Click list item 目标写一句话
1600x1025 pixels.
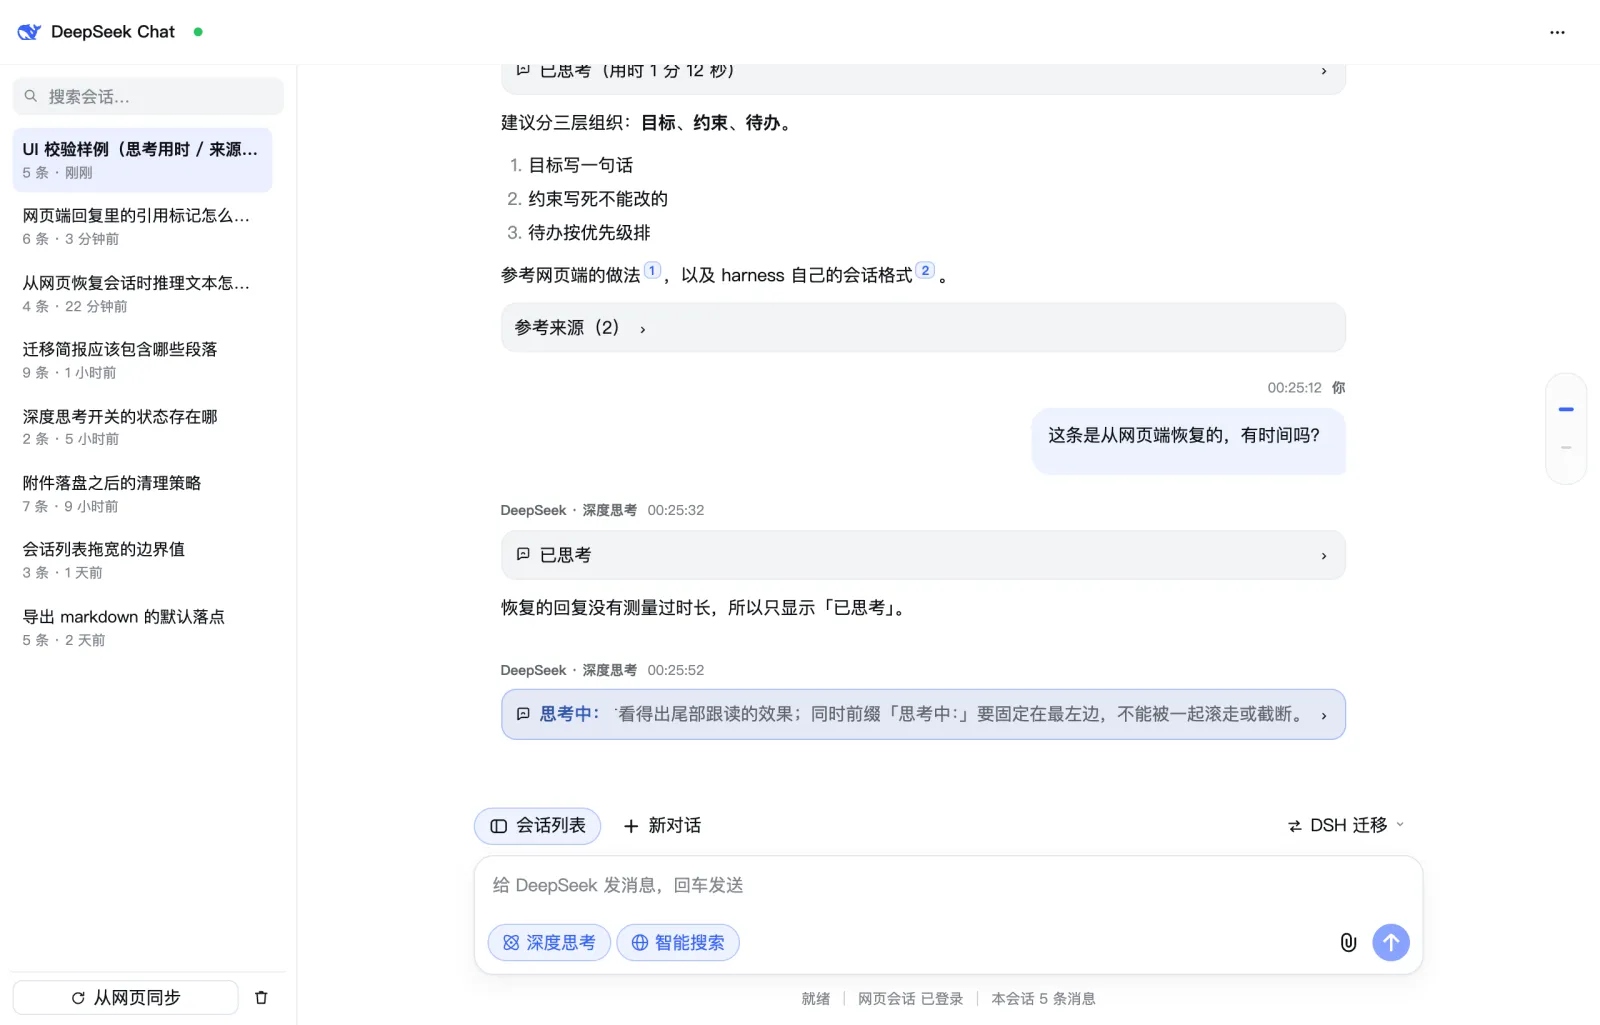point(580,165)
